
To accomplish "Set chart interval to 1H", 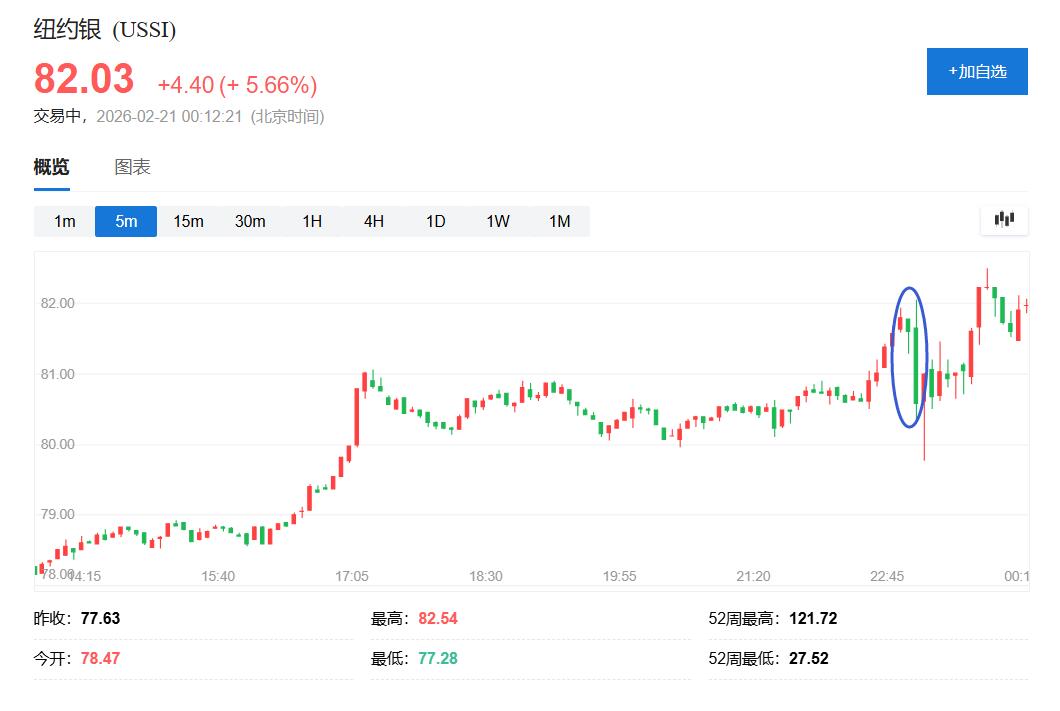I will coord(312,221).
